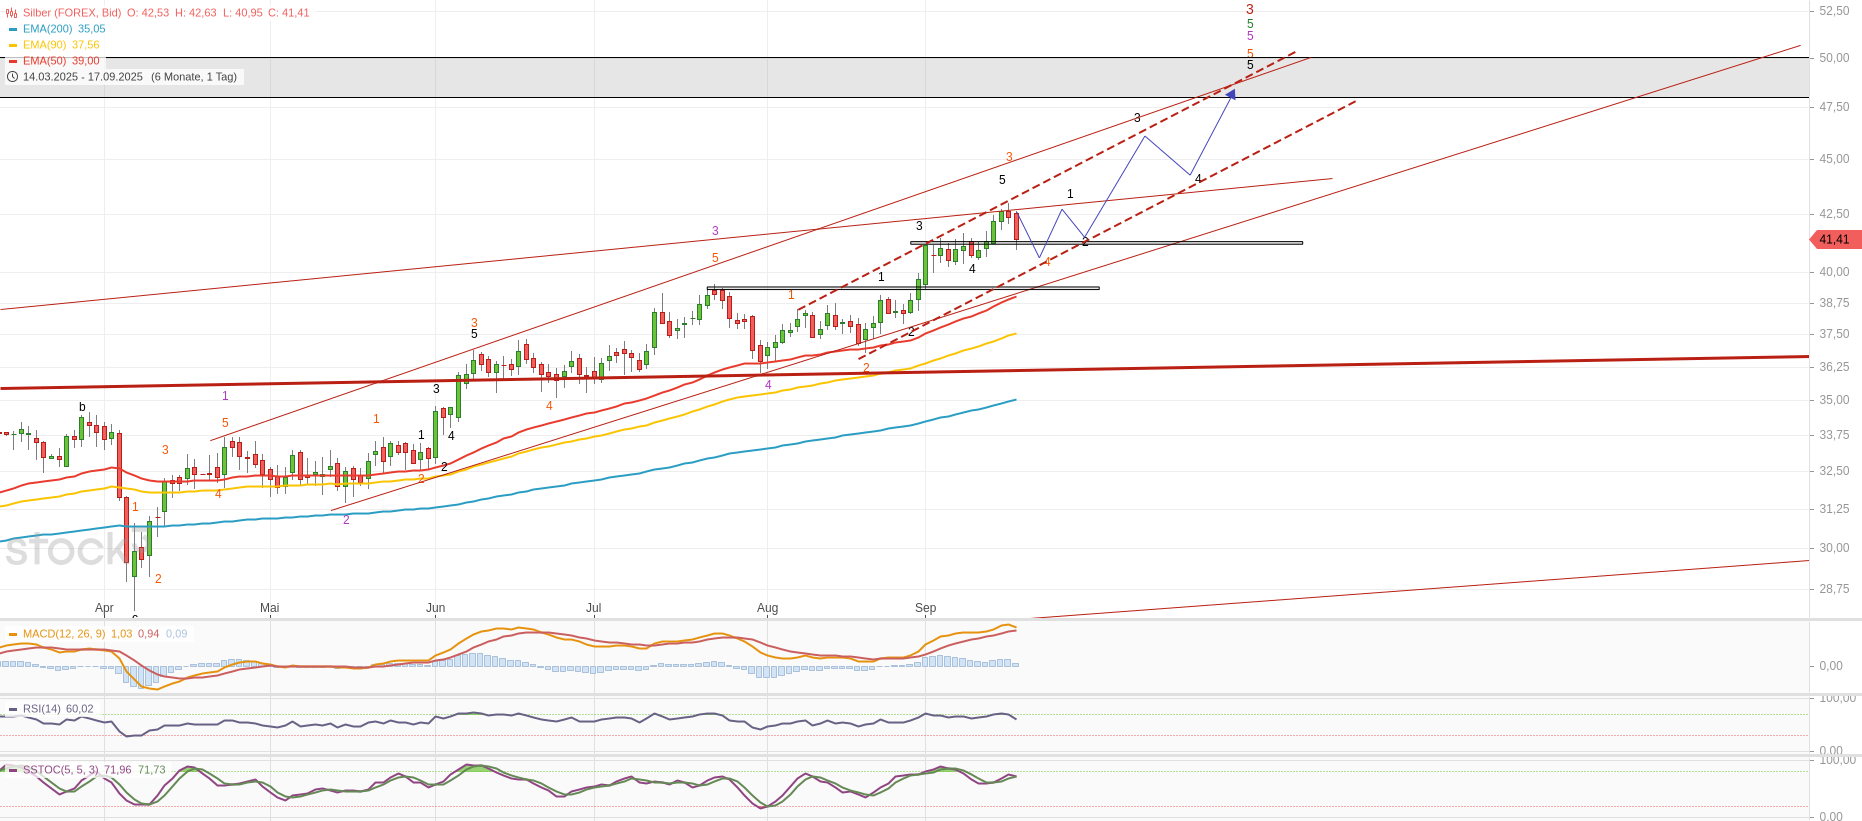
Task: Click the Sep label on time axis
Action: (x=925, y=608)
